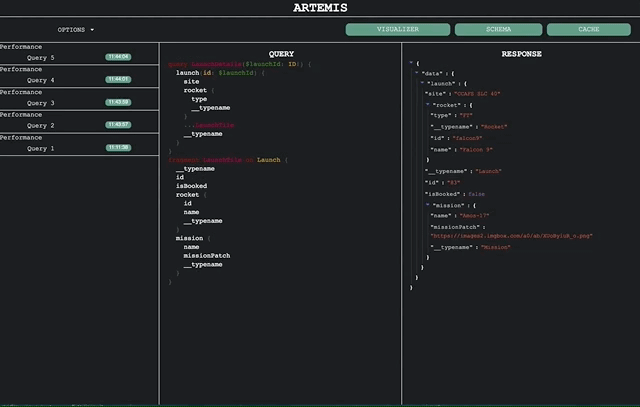Click the 11:44:04 timestamp badge
The width and height of the screenshot is (640, 407).
[118, 57]
